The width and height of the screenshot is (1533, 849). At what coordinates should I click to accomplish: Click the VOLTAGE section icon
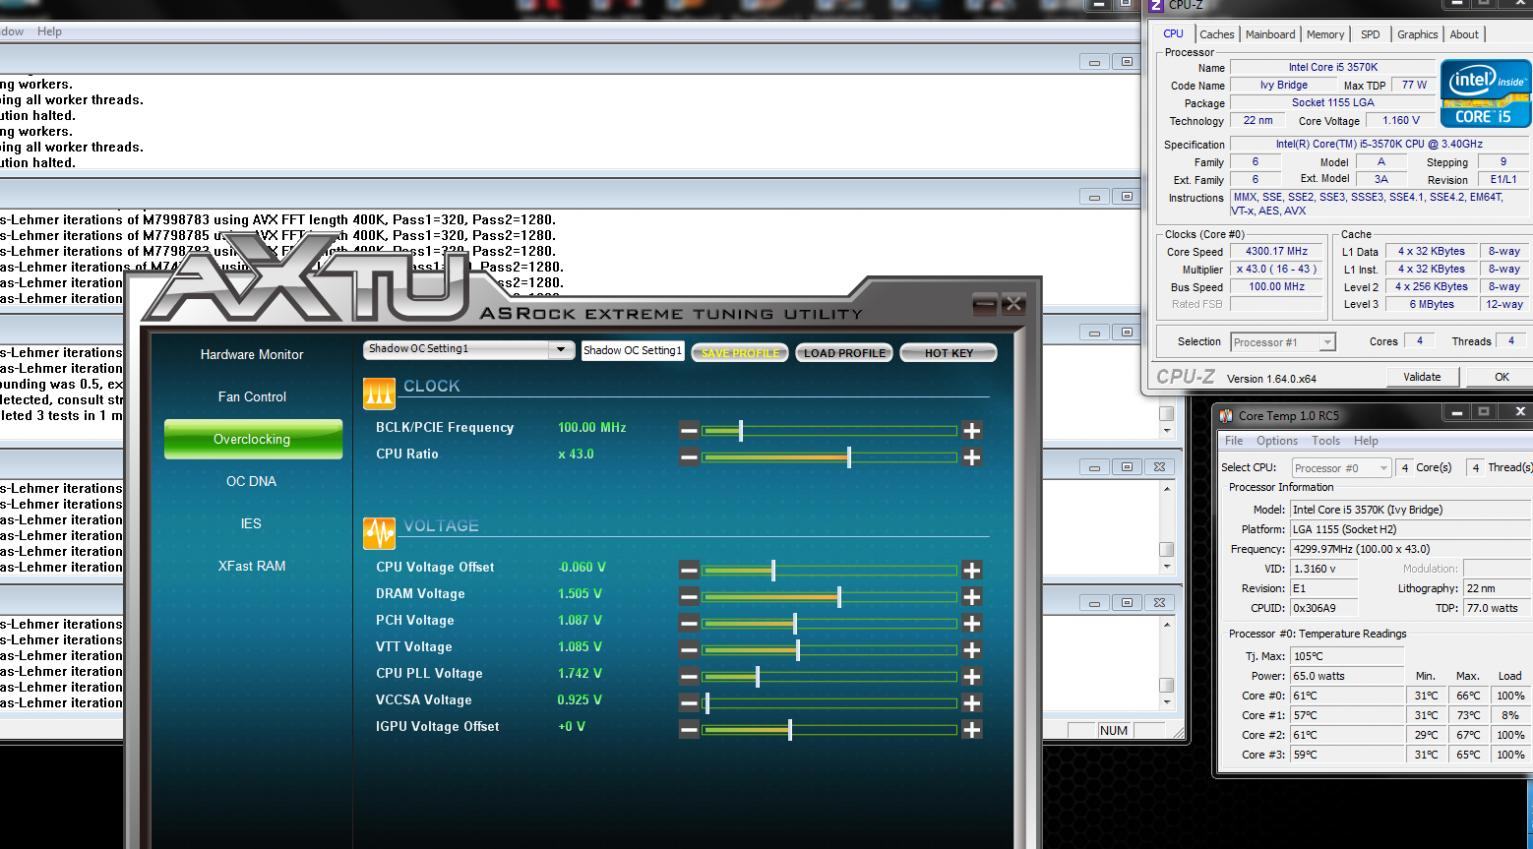pyautogui.click(x=379, y=534)
